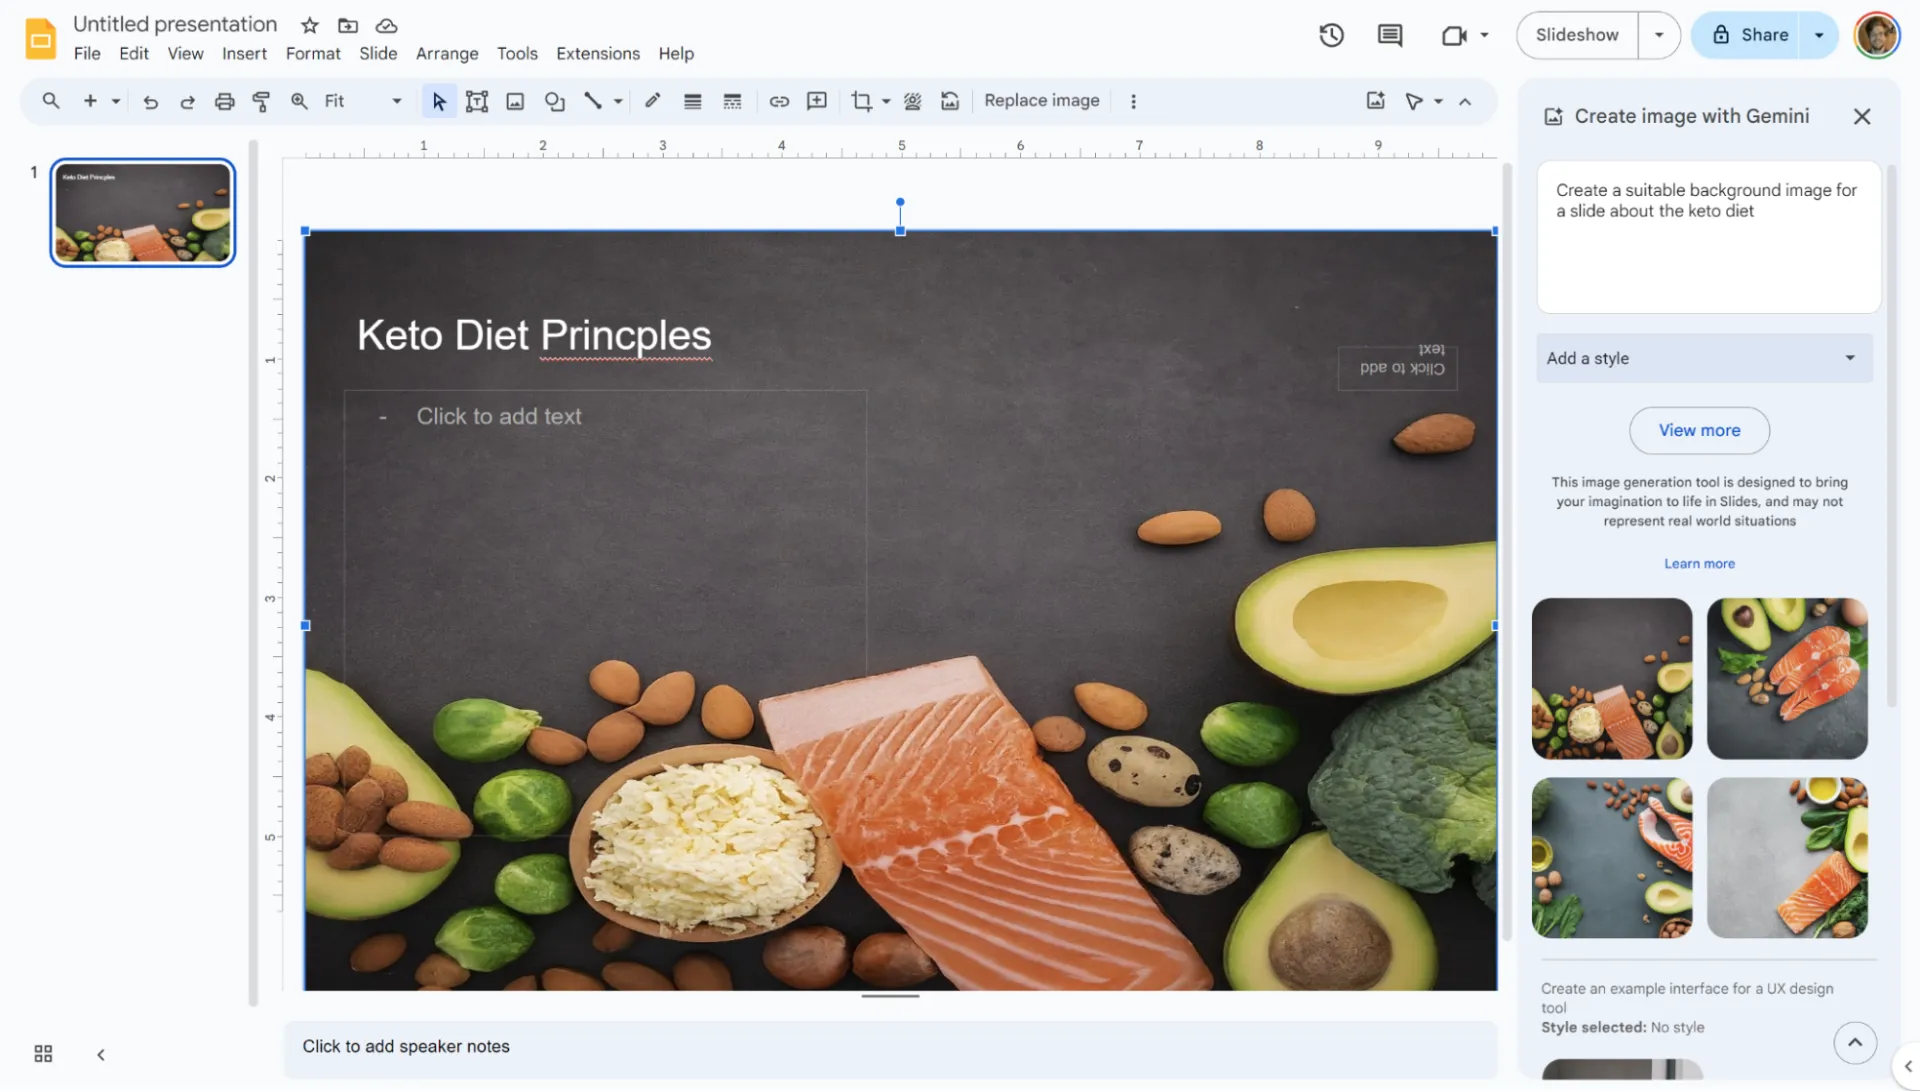Open the Add a style dropdown
Screen dimensions: 1920x1092
1704,358
